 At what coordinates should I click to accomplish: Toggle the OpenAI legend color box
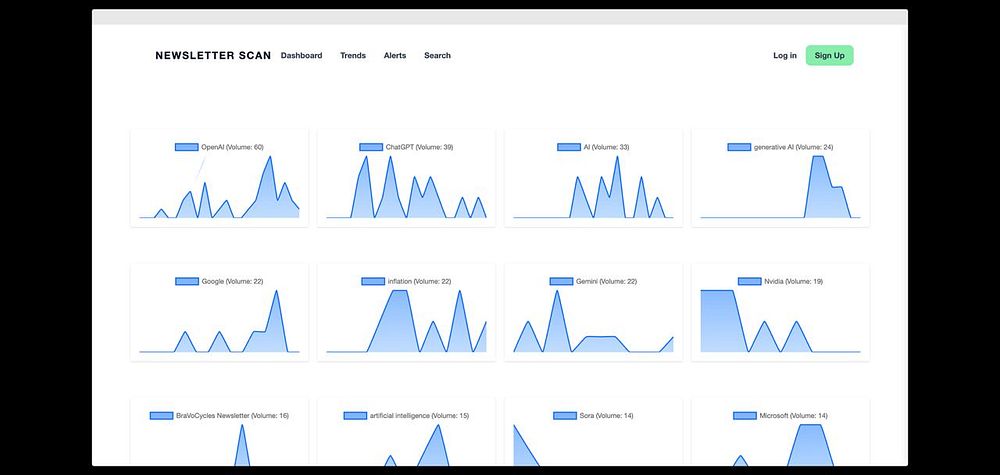pos(187,147)
